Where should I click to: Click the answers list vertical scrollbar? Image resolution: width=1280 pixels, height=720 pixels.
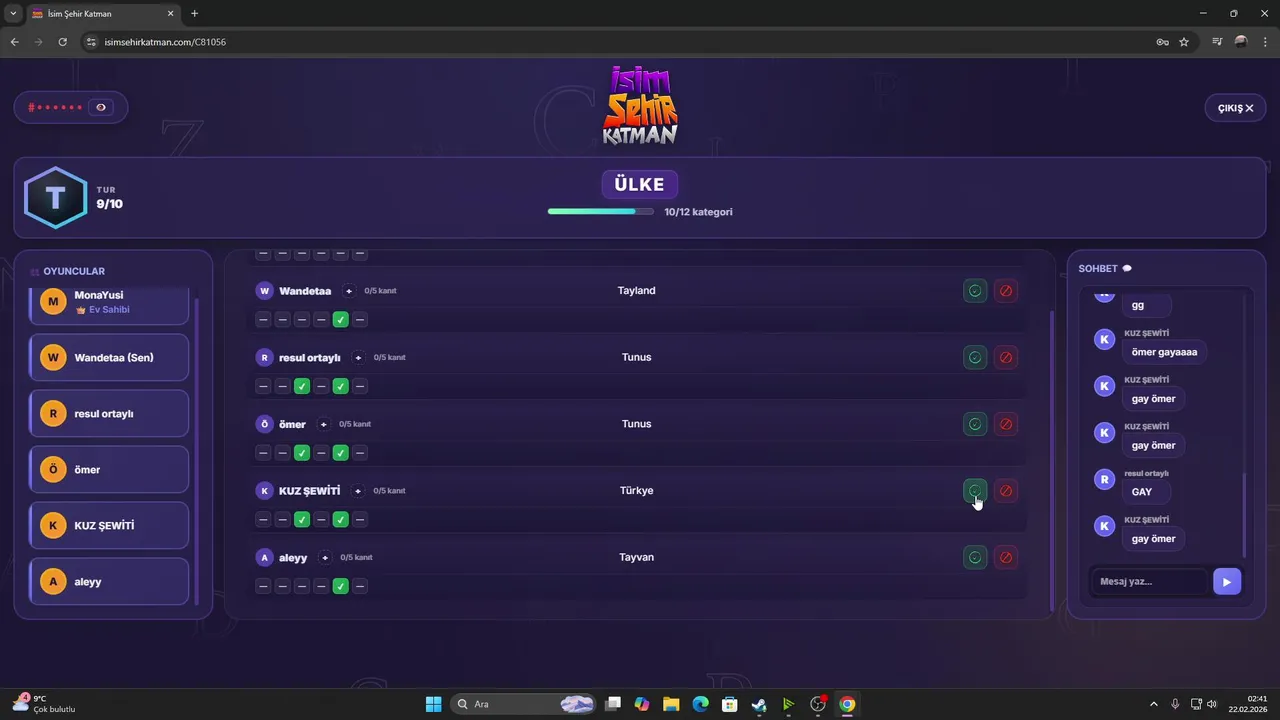click(x=1051, y=459)
